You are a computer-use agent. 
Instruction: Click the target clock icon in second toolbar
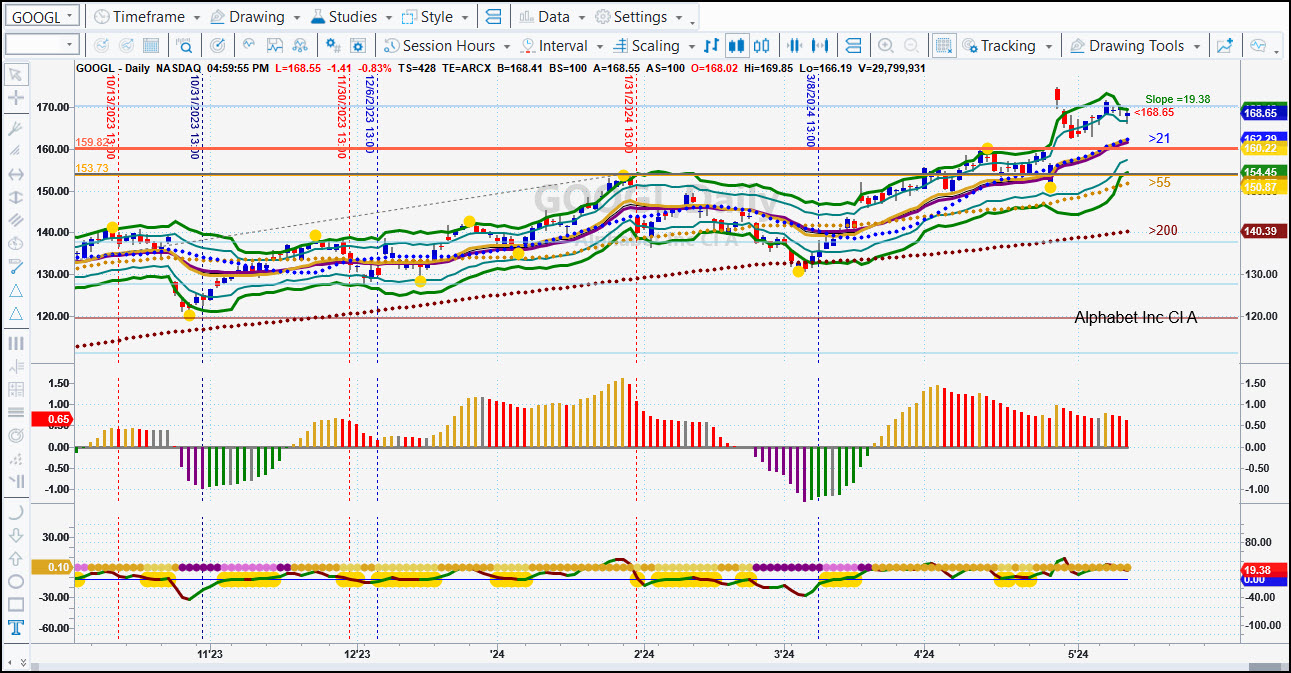(x=218, y=46)
